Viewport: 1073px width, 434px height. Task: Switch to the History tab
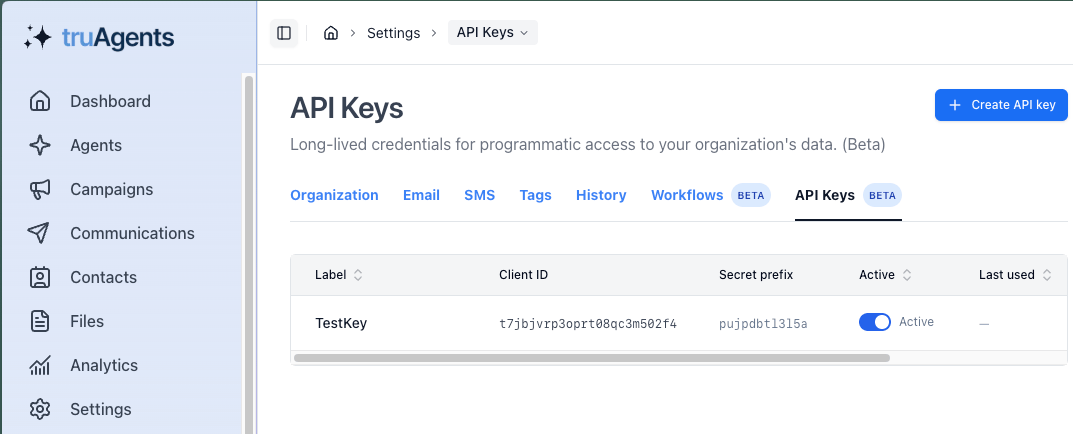(601, 195)
